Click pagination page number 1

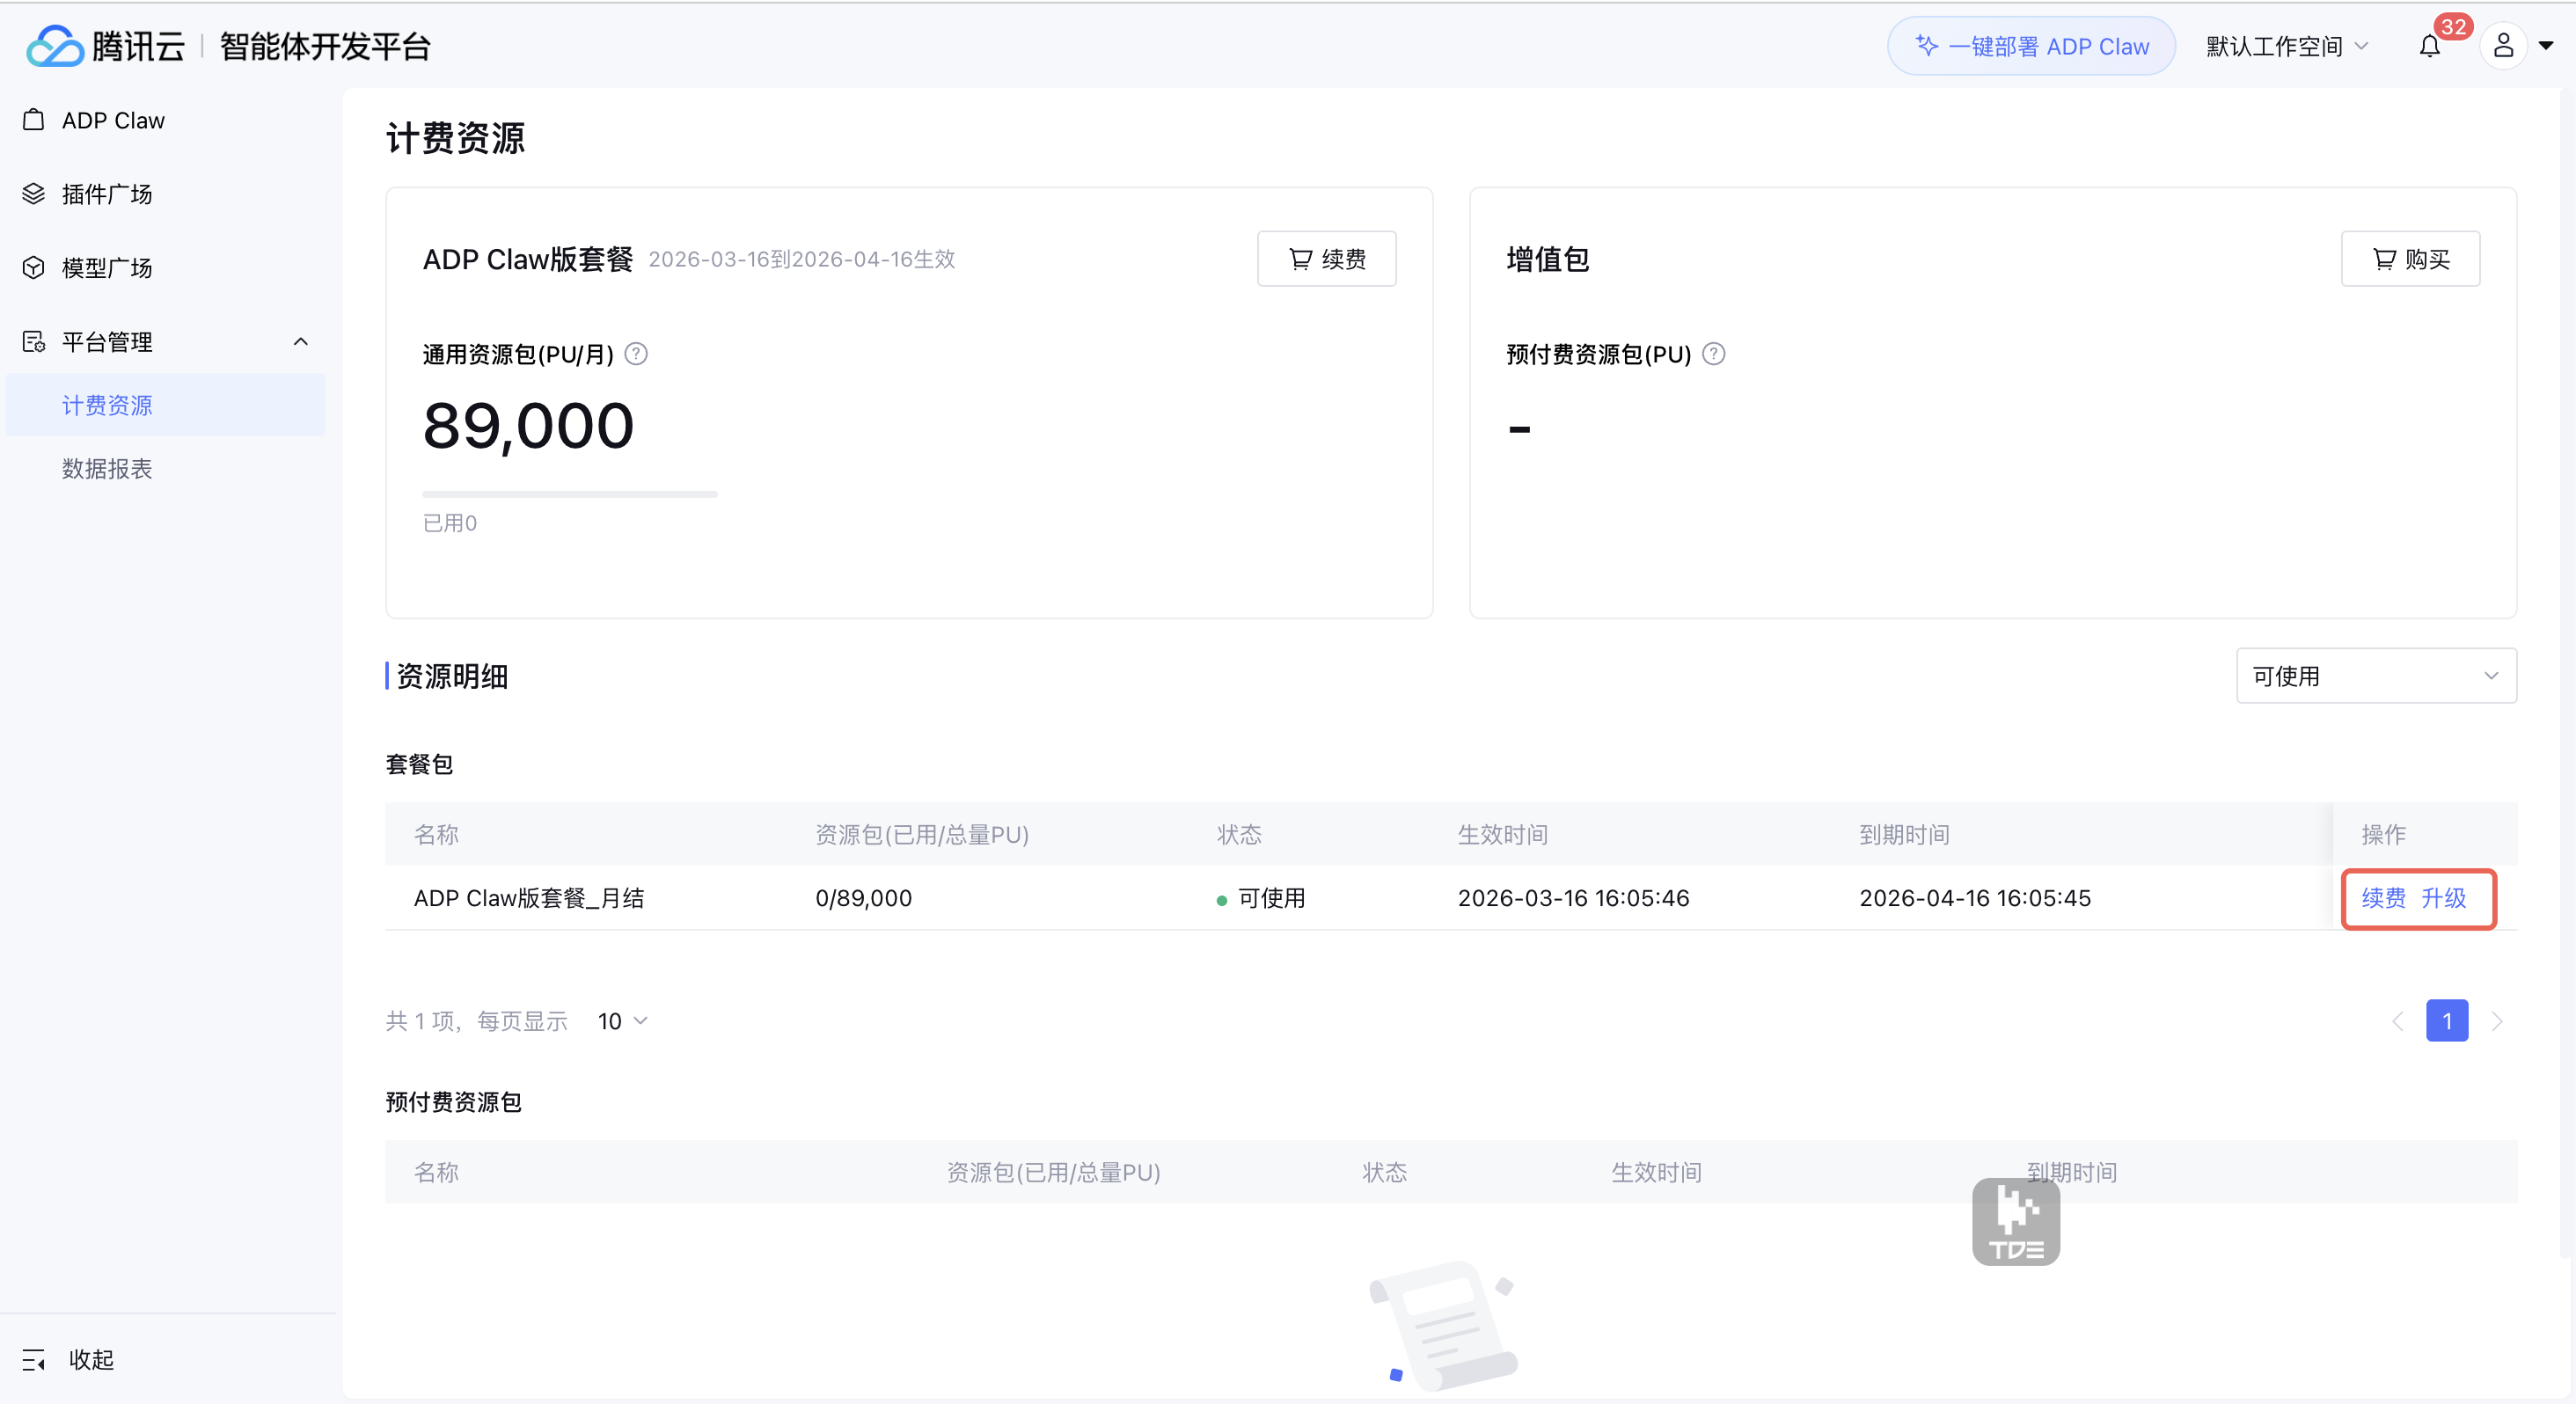(x=2446, y=1021)
